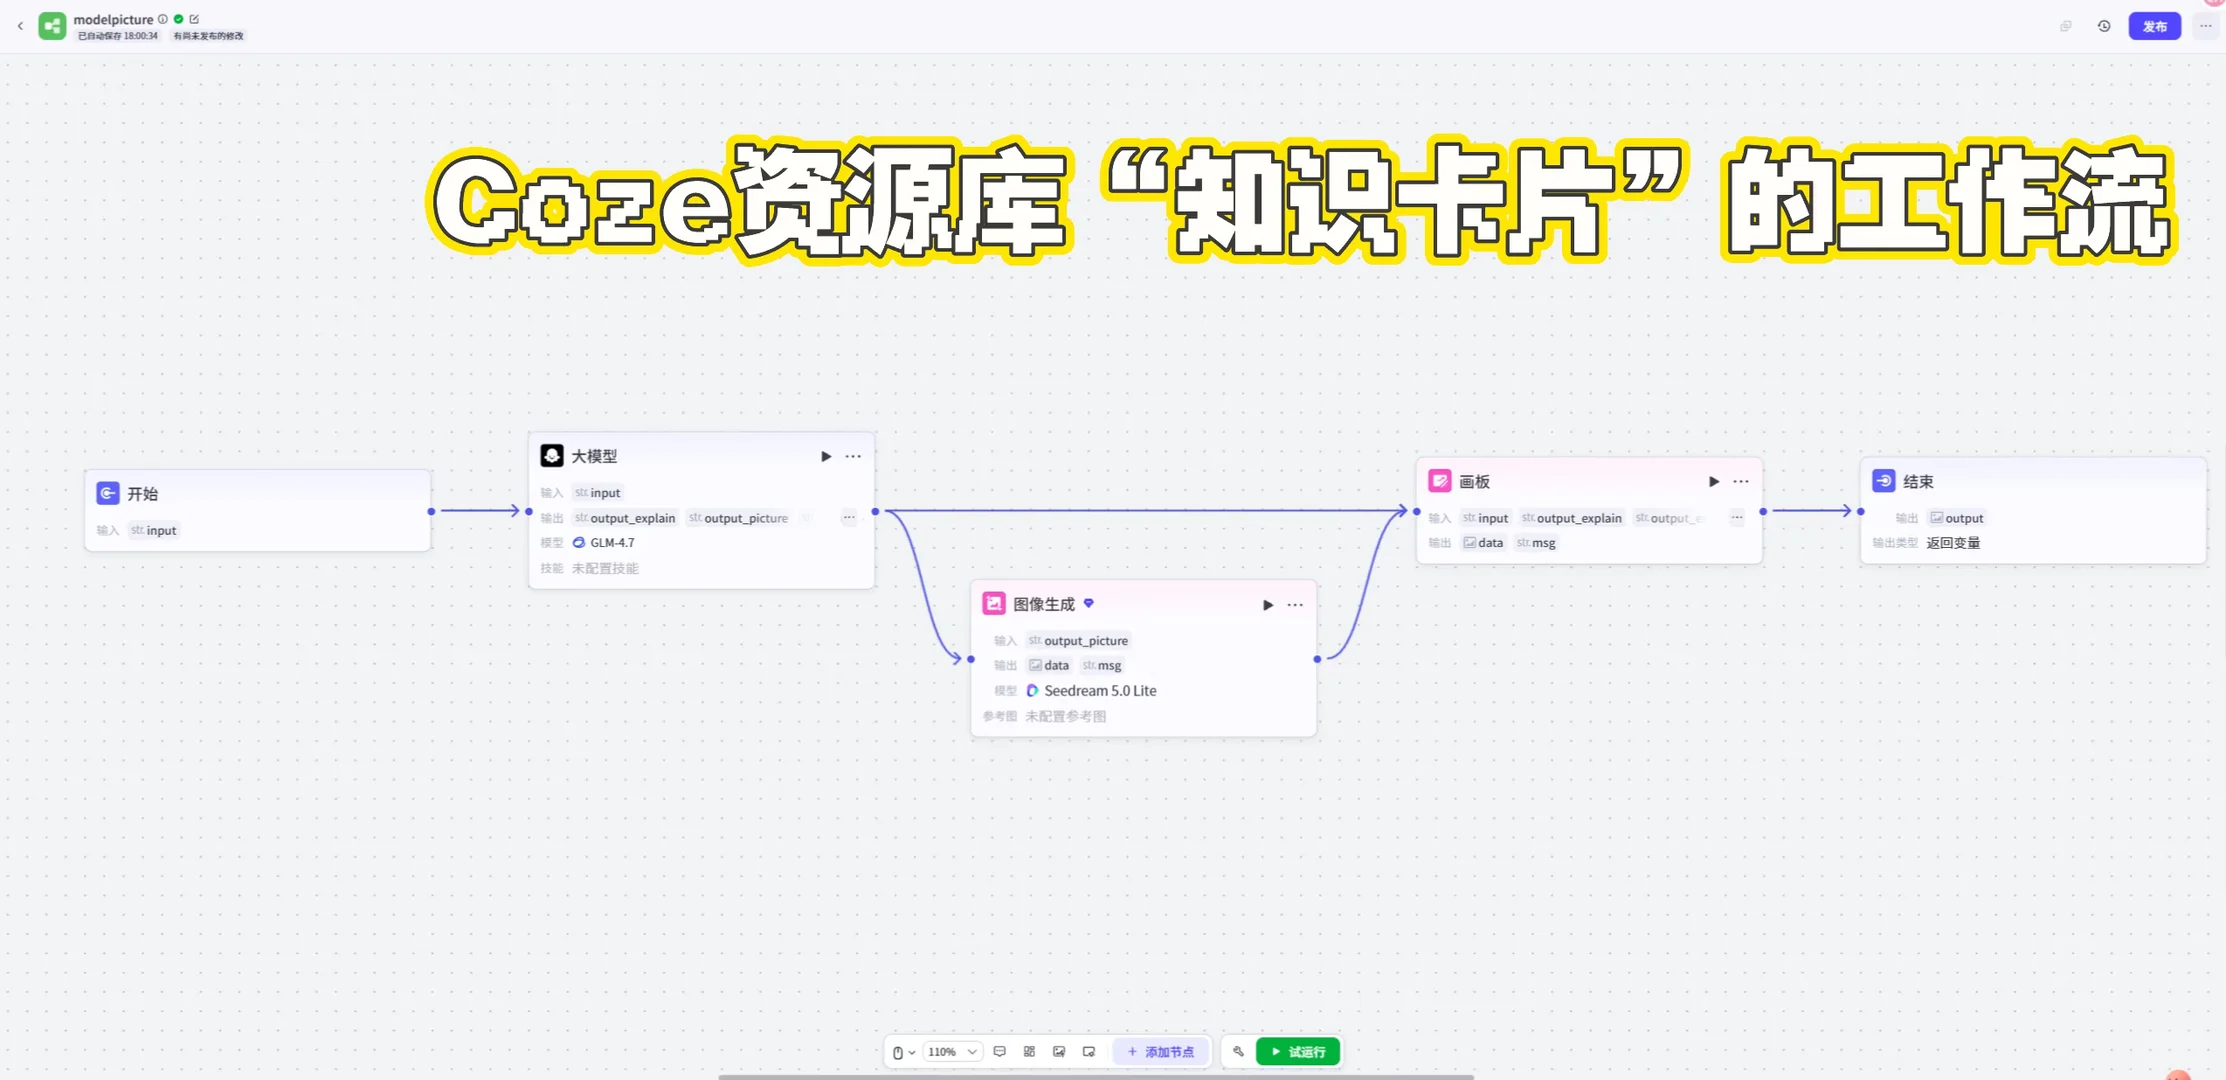Click the GLM-4.7 model name
Image resolution: width=2226 pixels, height=1080 pixels.
pos(612,543)
